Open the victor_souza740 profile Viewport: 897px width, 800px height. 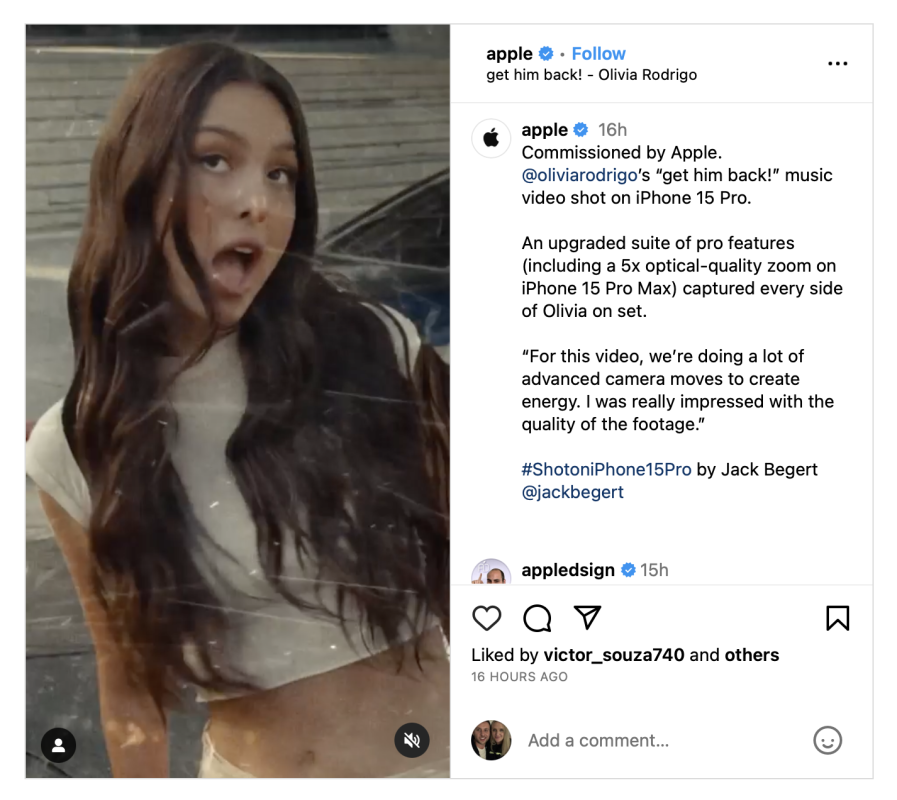(x=613, y=655)
